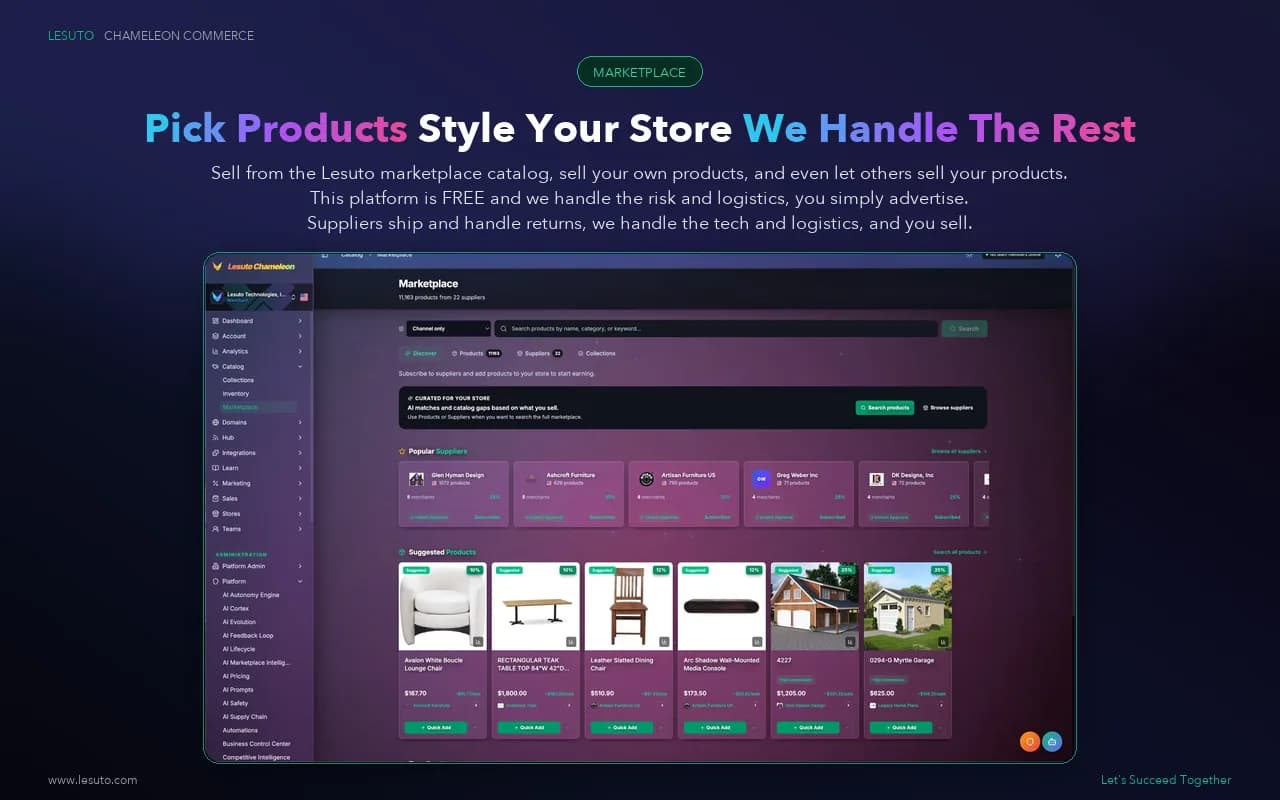Click the MARKETPLACE pill badge
The image size is (1280, 800).
[x=640, y=72]
